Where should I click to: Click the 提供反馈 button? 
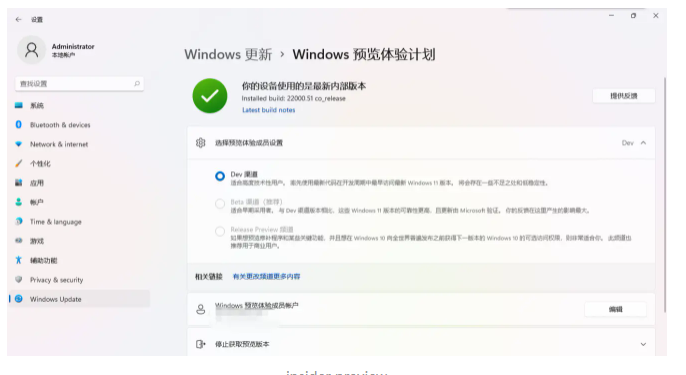coord(623,96)
